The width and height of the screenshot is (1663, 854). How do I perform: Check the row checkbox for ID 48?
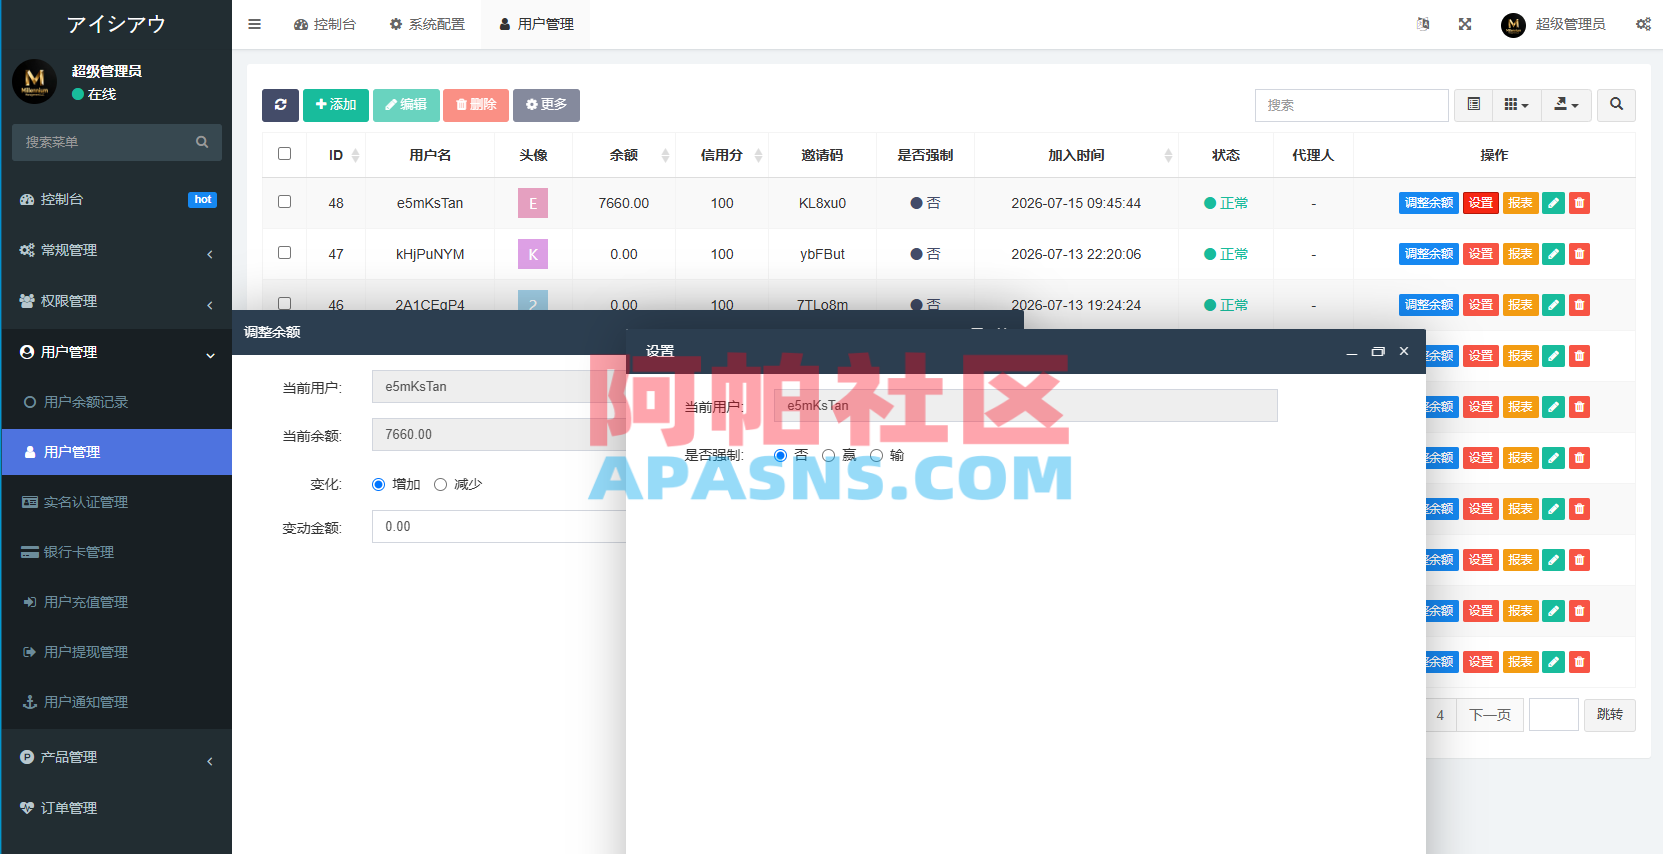pyautogui.click(x=284, y=202)
